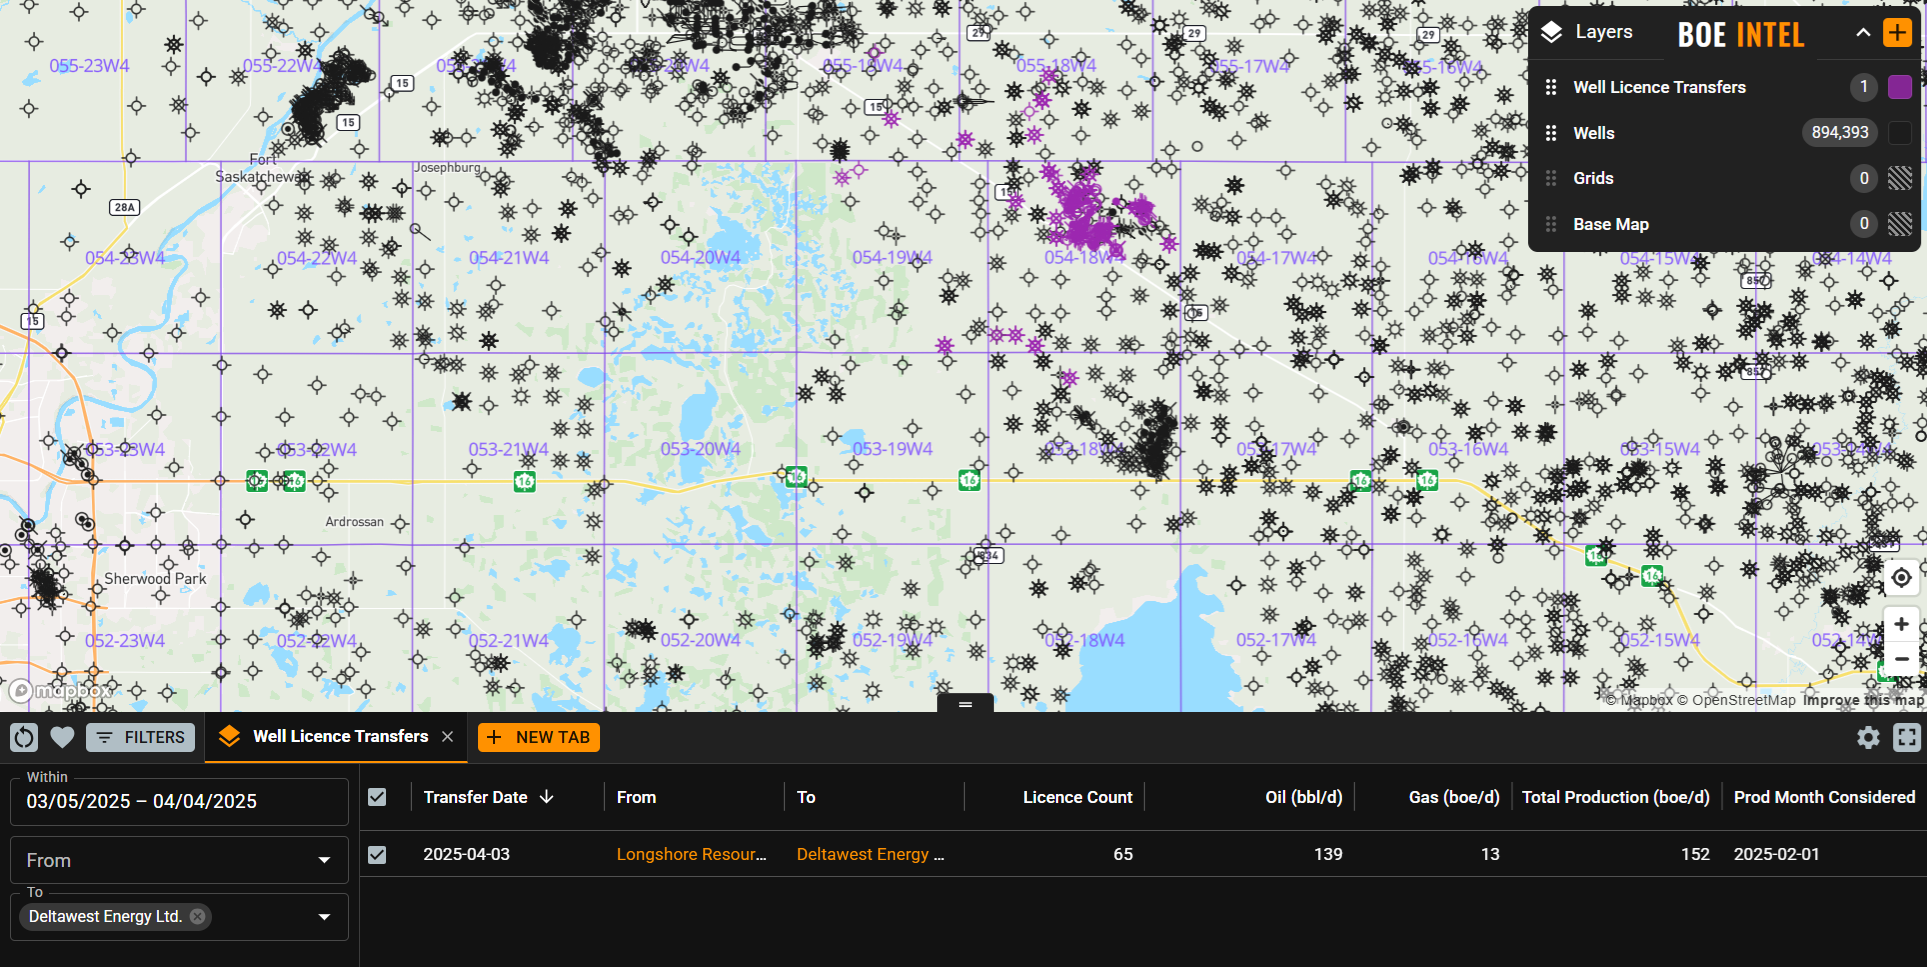The image size is (1927, 967).
Task: Click the Ardrossan map label
Action: (x=354, y=521)
